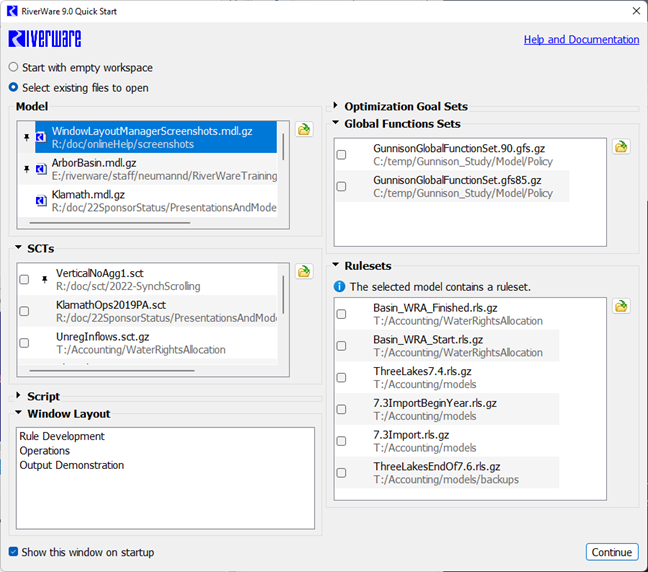Collapse the Window Layout section
This screenshot has height=572, width=648.
pyautogui.click(x=19, y=414)
